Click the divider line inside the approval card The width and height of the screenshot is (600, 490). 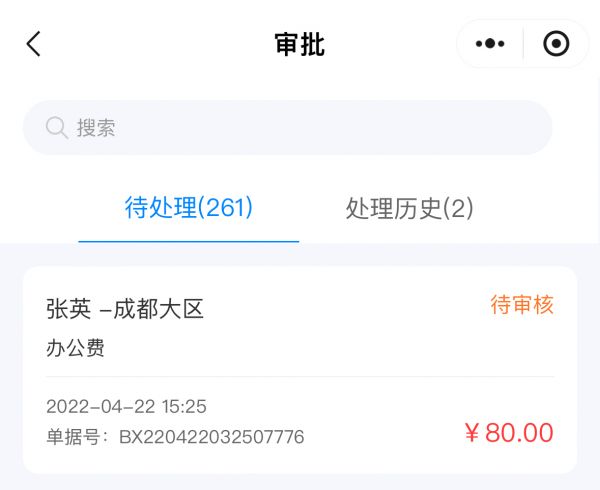[300, 377]
